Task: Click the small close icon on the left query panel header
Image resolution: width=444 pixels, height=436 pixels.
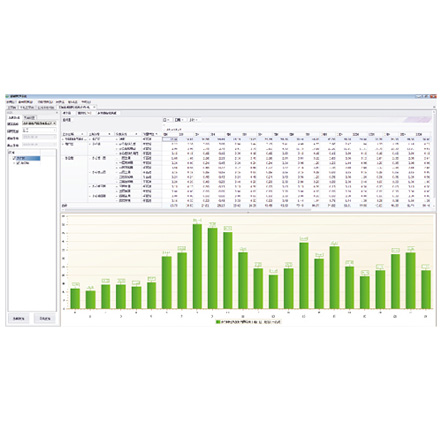Action: tap(57, 113)
